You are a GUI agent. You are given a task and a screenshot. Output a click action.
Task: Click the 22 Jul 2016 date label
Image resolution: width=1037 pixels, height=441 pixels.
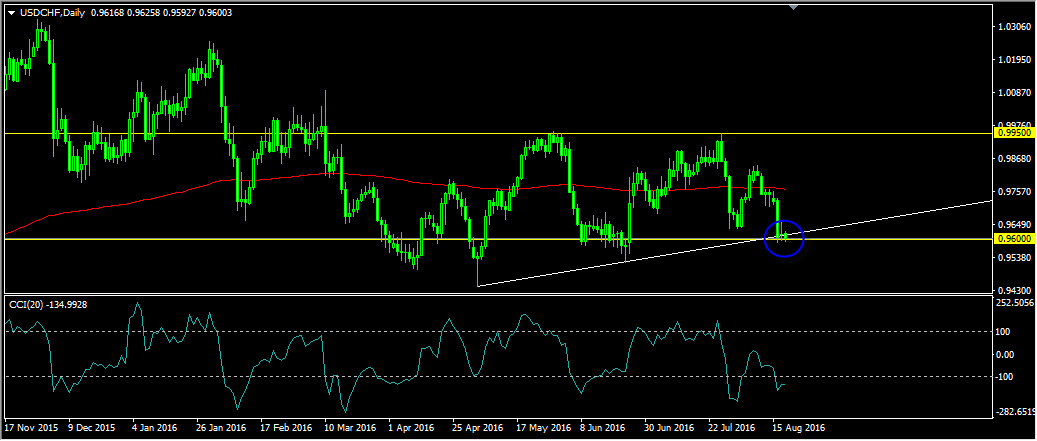click(733, 428)
